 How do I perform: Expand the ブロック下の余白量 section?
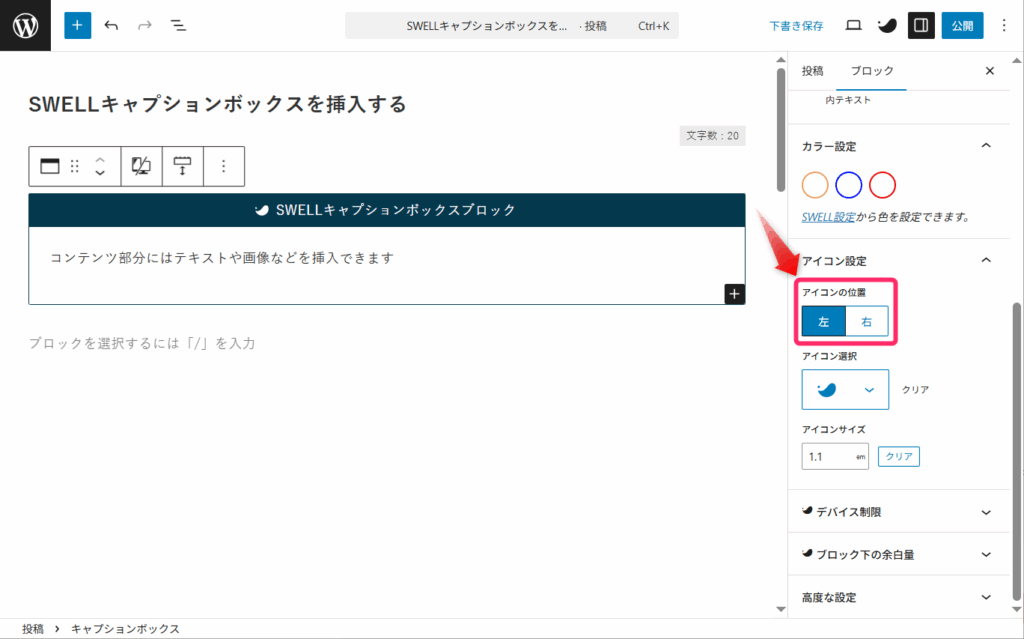(x=899, y=554)
